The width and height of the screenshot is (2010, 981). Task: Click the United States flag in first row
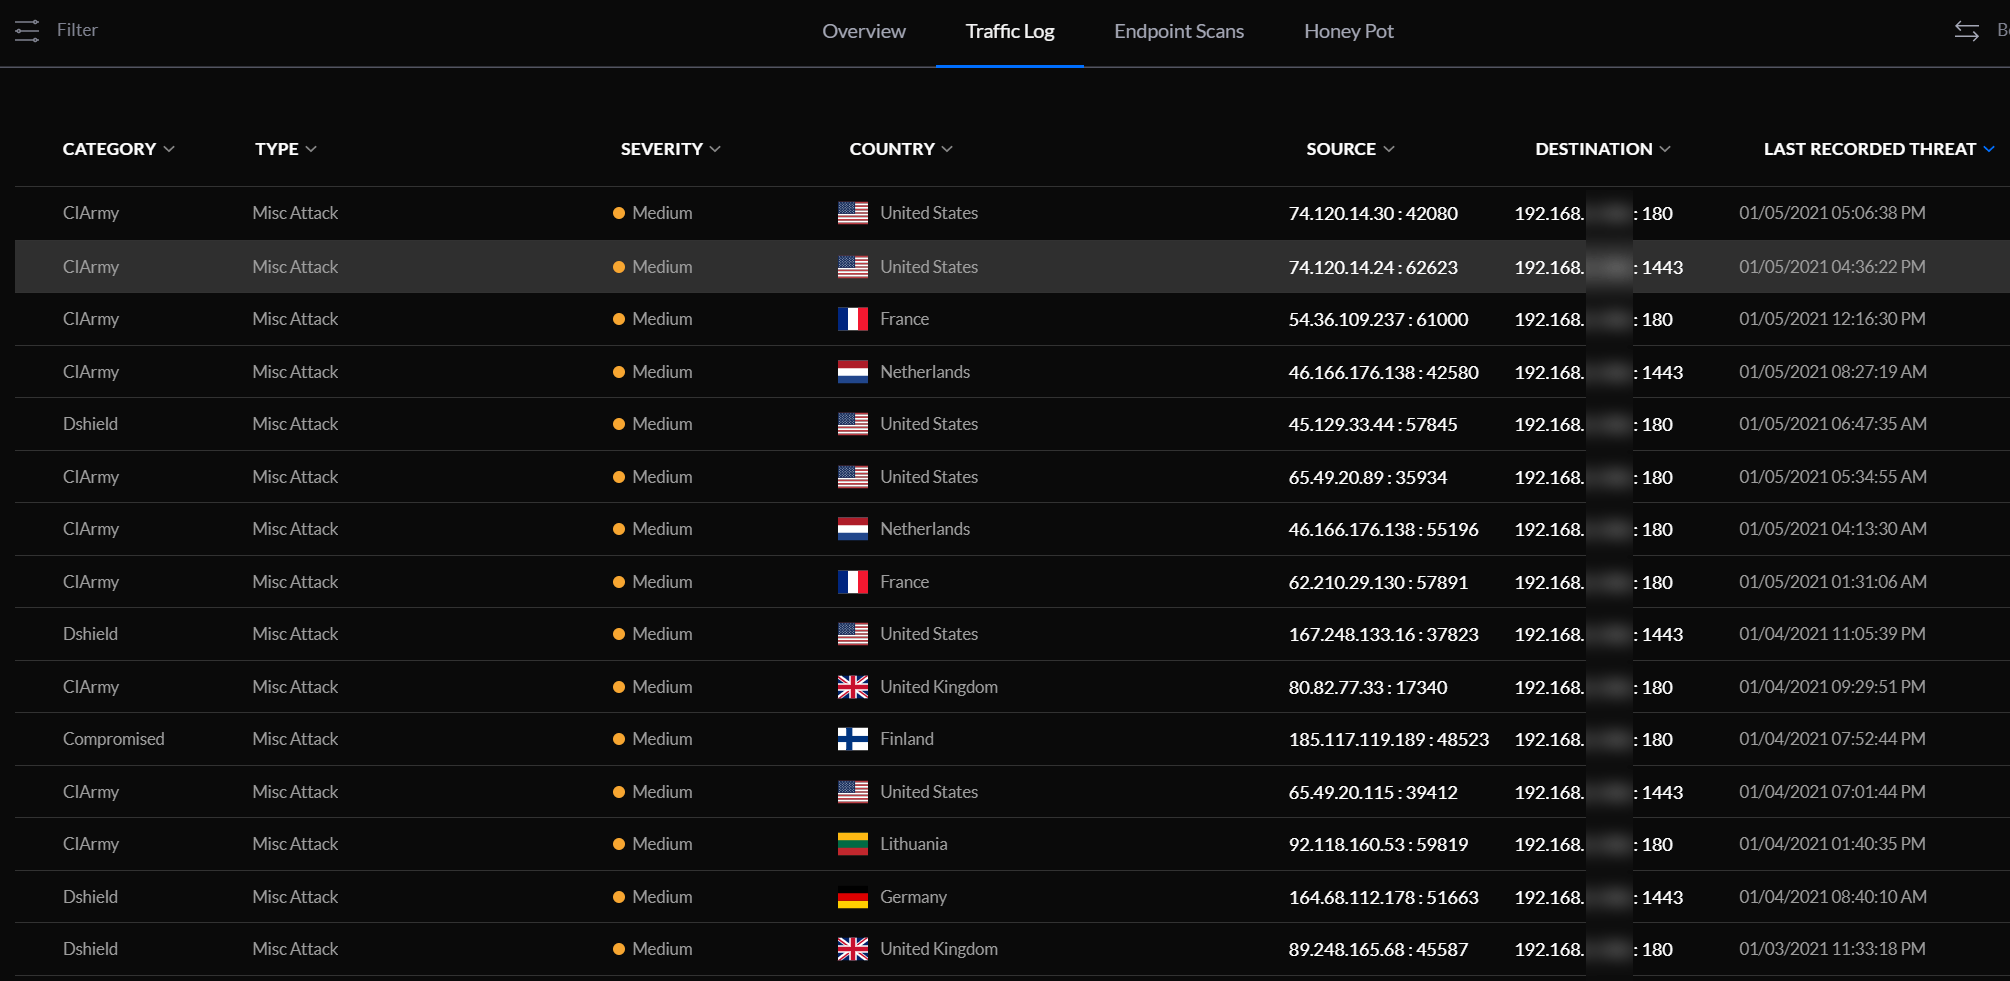click(851, 212)
